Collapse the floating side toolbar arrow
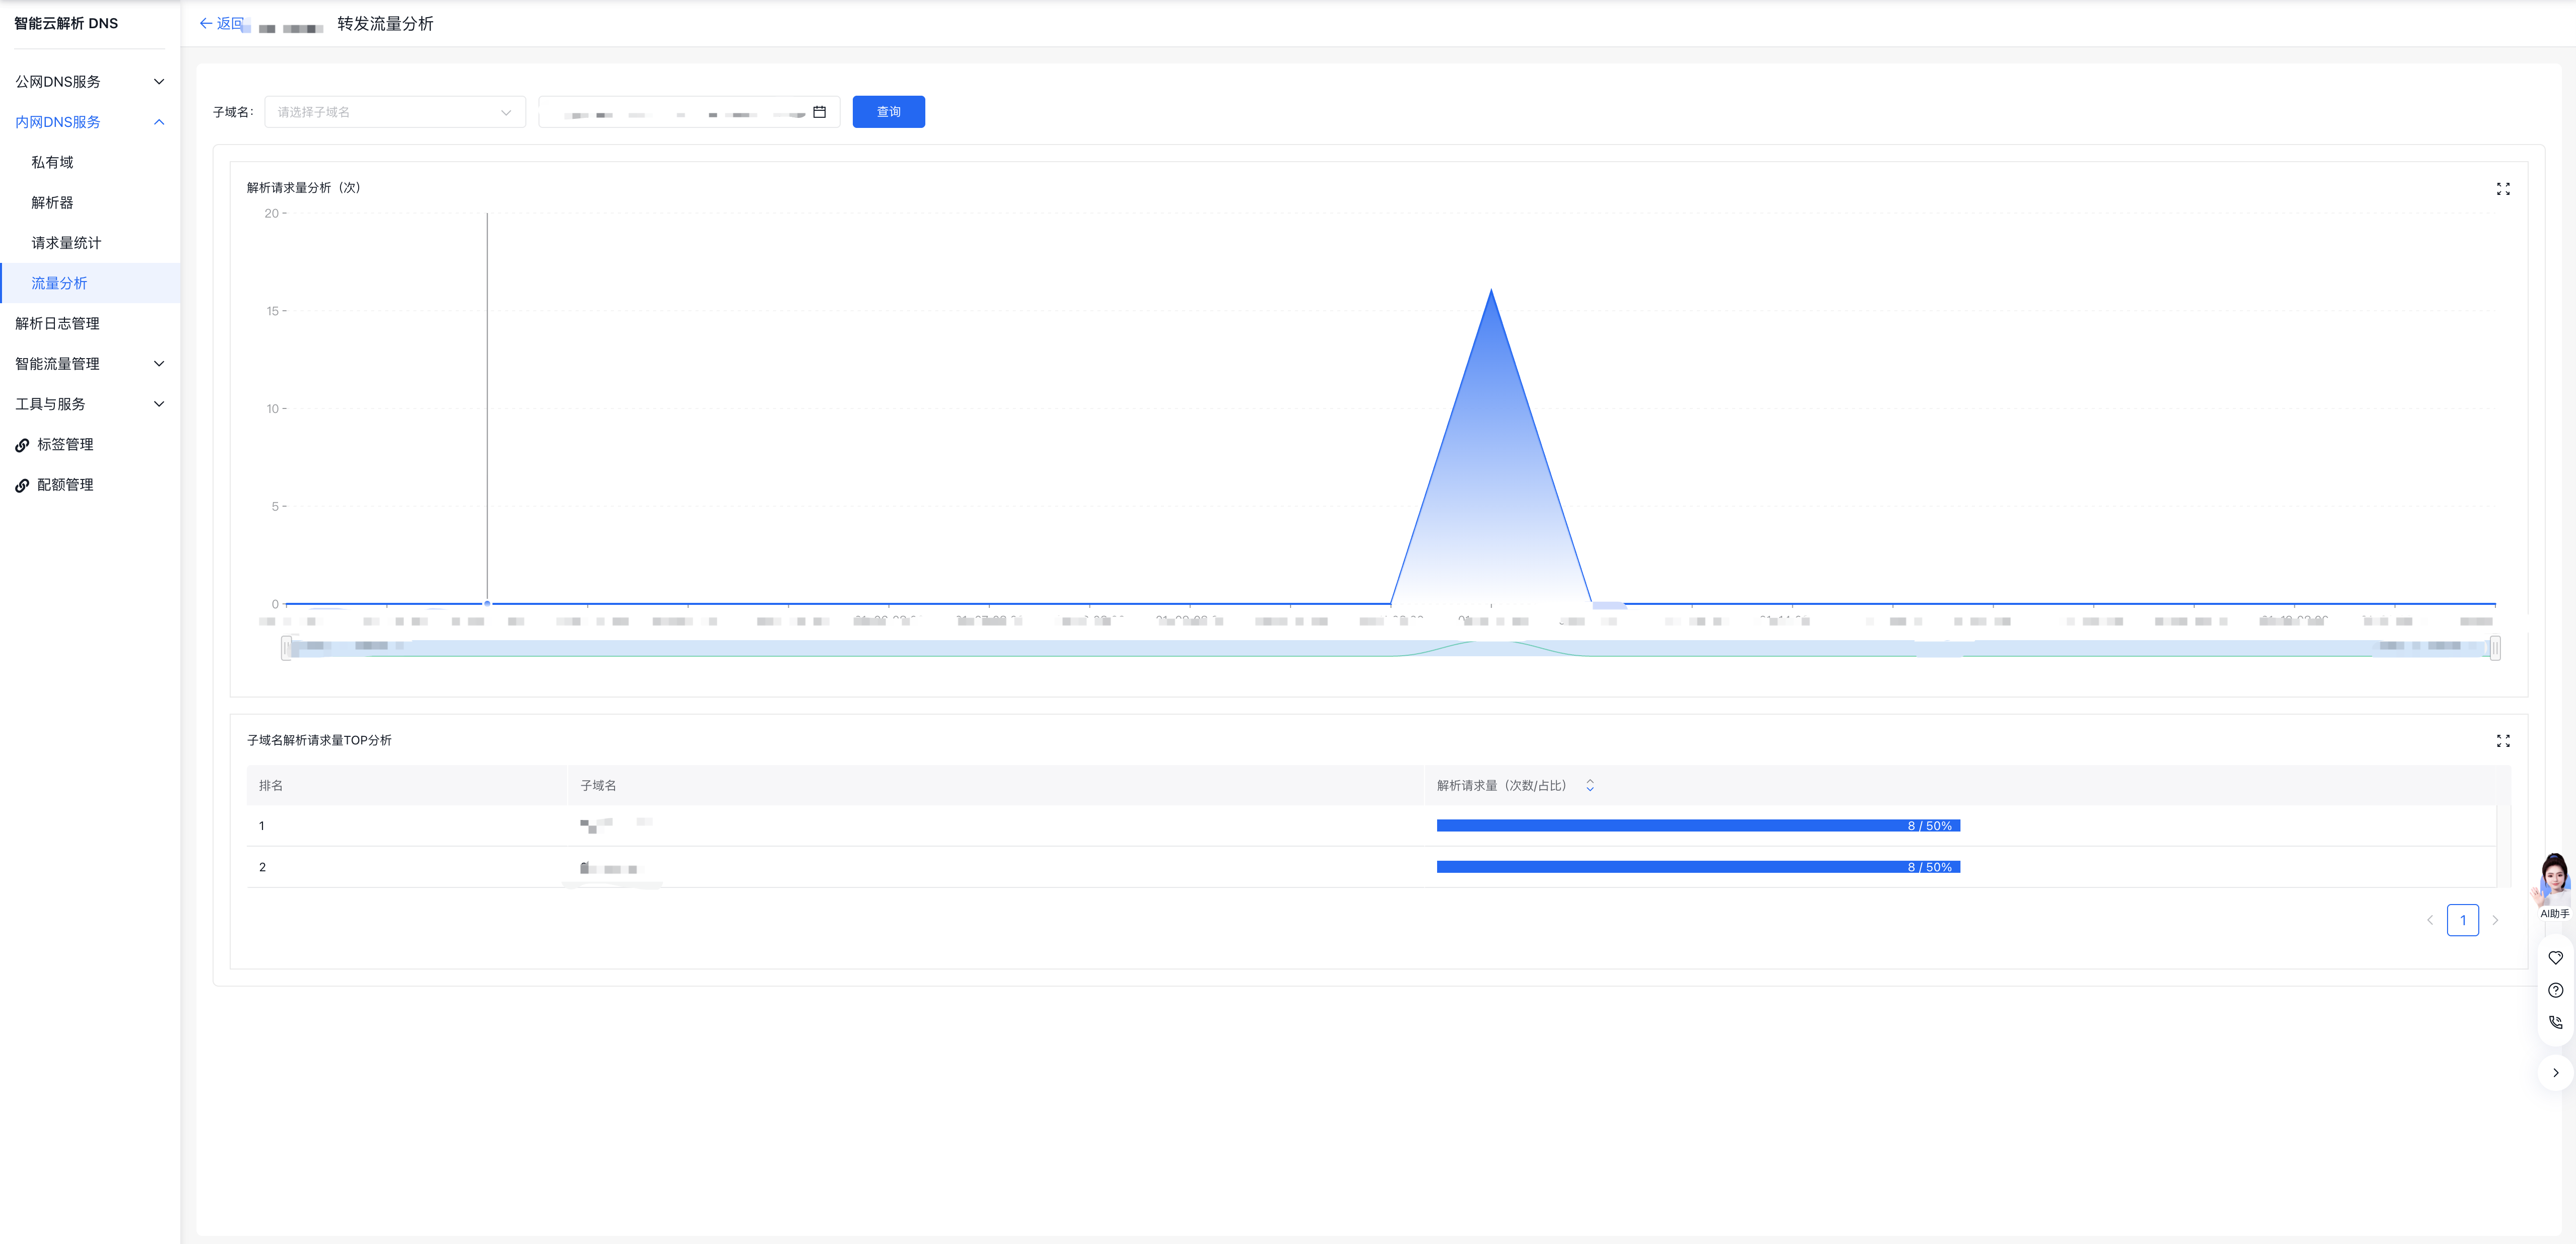 point(2555,1073)
